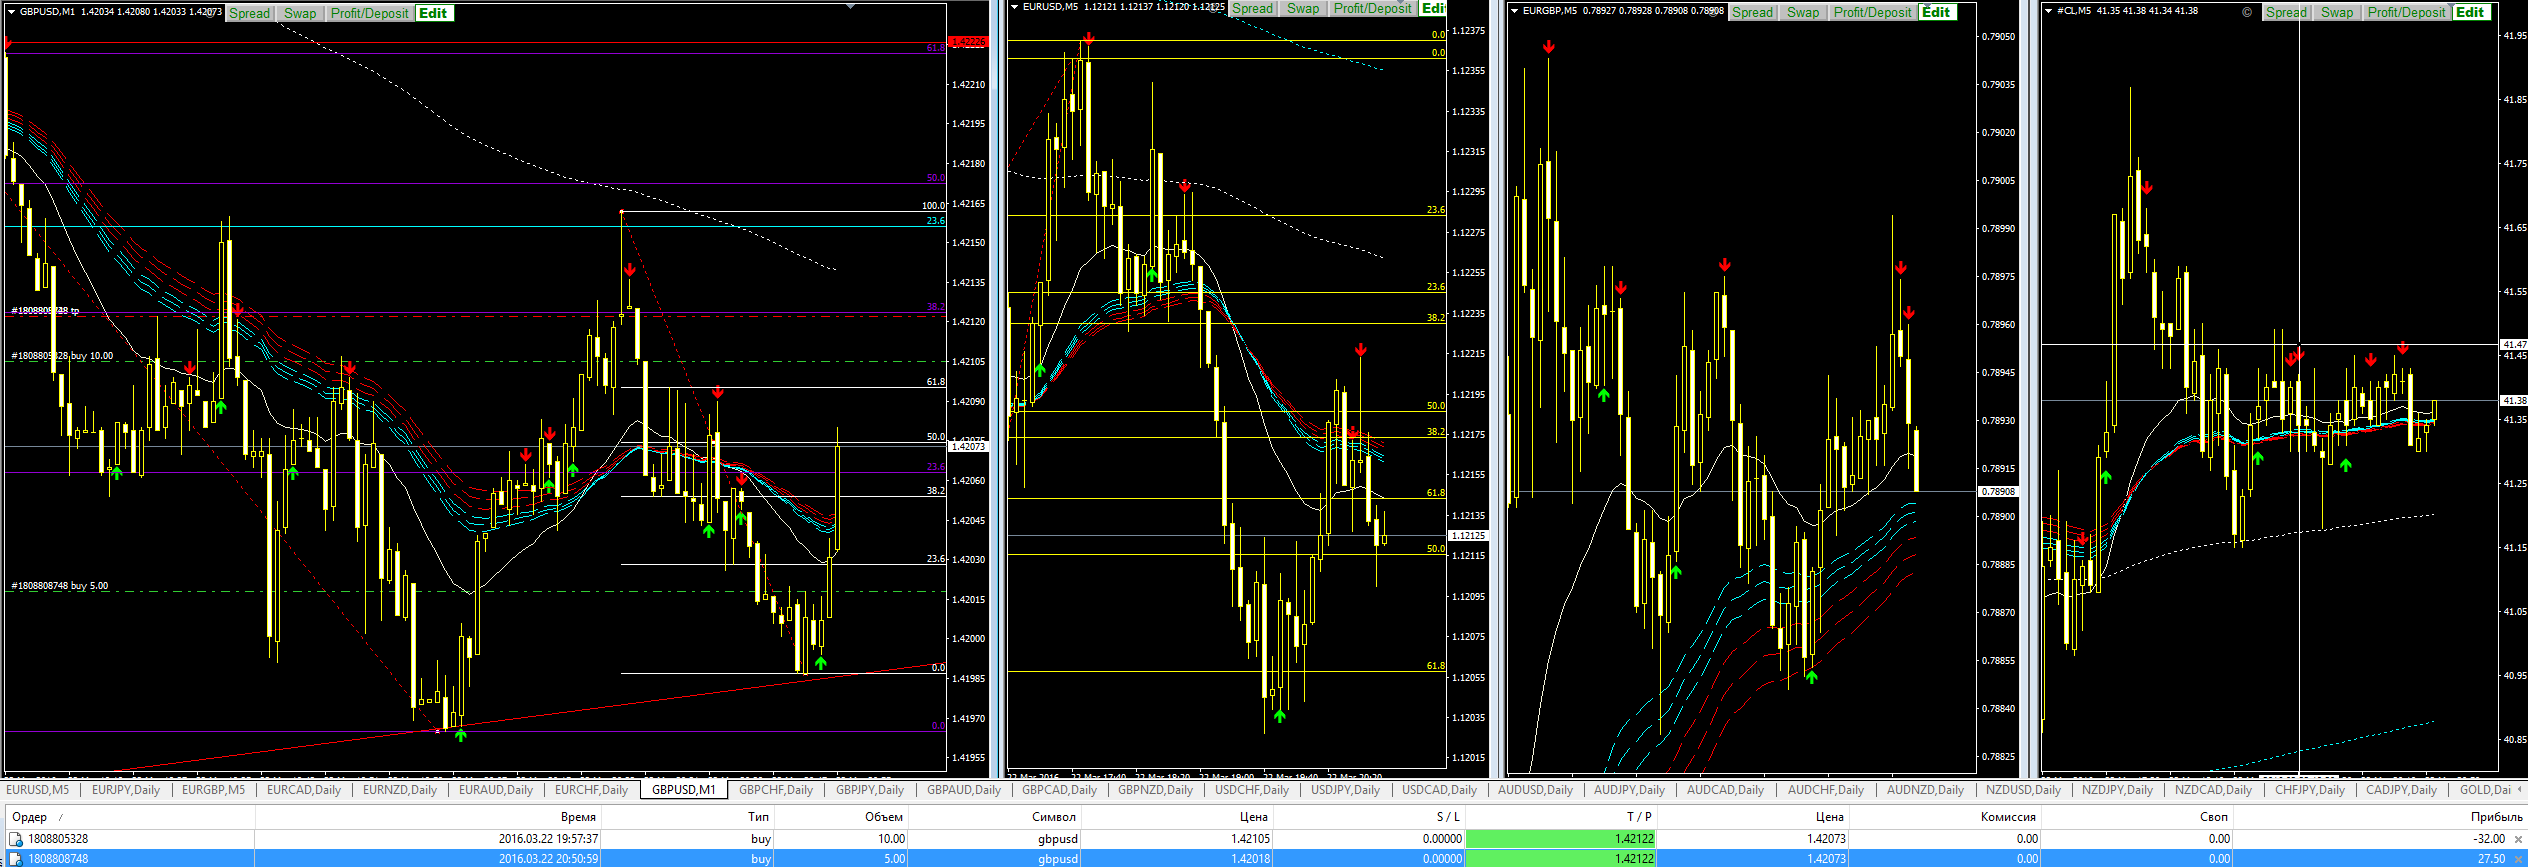The width and height of the screenshot is (2528, 867).
Task: Click Spread button on GBPUSD chart
Action: coord(250,13)
